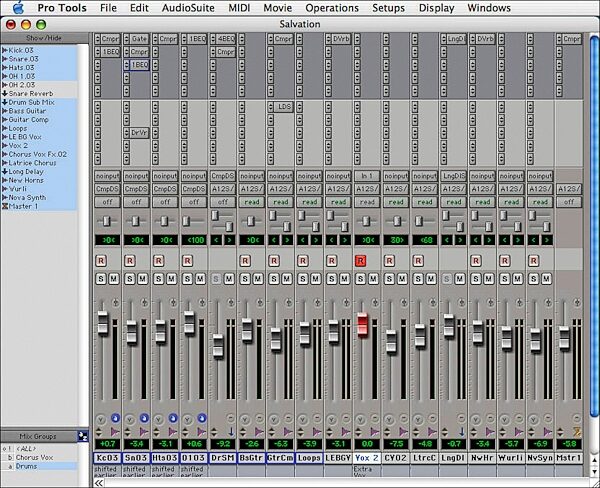Open output window icon atop Kc03 fader
Screen dimensions: 600x488
[x=115, y=303]
